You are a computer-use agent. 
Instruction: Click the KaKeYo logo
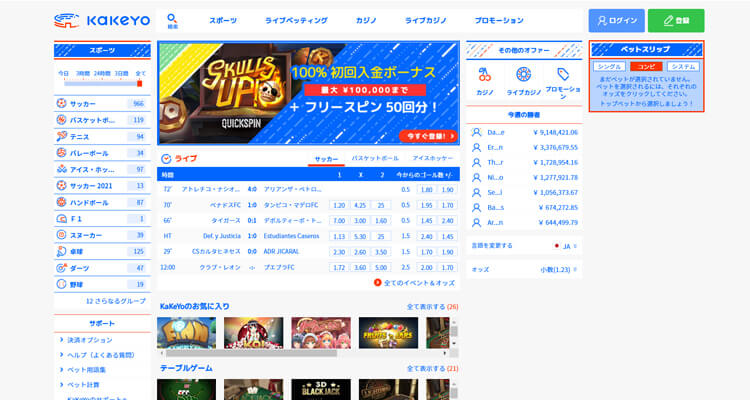click(x=102, y=21)
